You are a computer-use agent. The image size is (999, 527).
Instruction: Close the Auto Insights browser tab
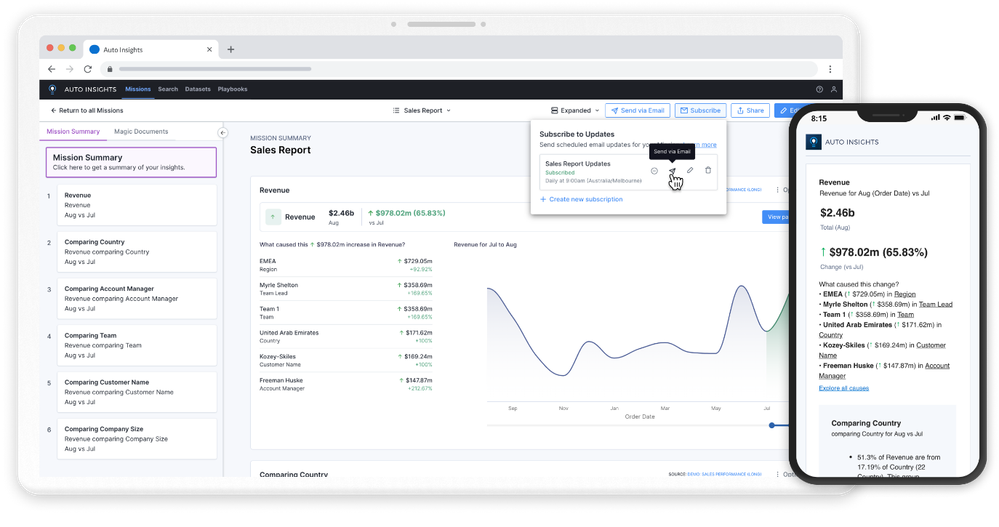tap(209, 49)
